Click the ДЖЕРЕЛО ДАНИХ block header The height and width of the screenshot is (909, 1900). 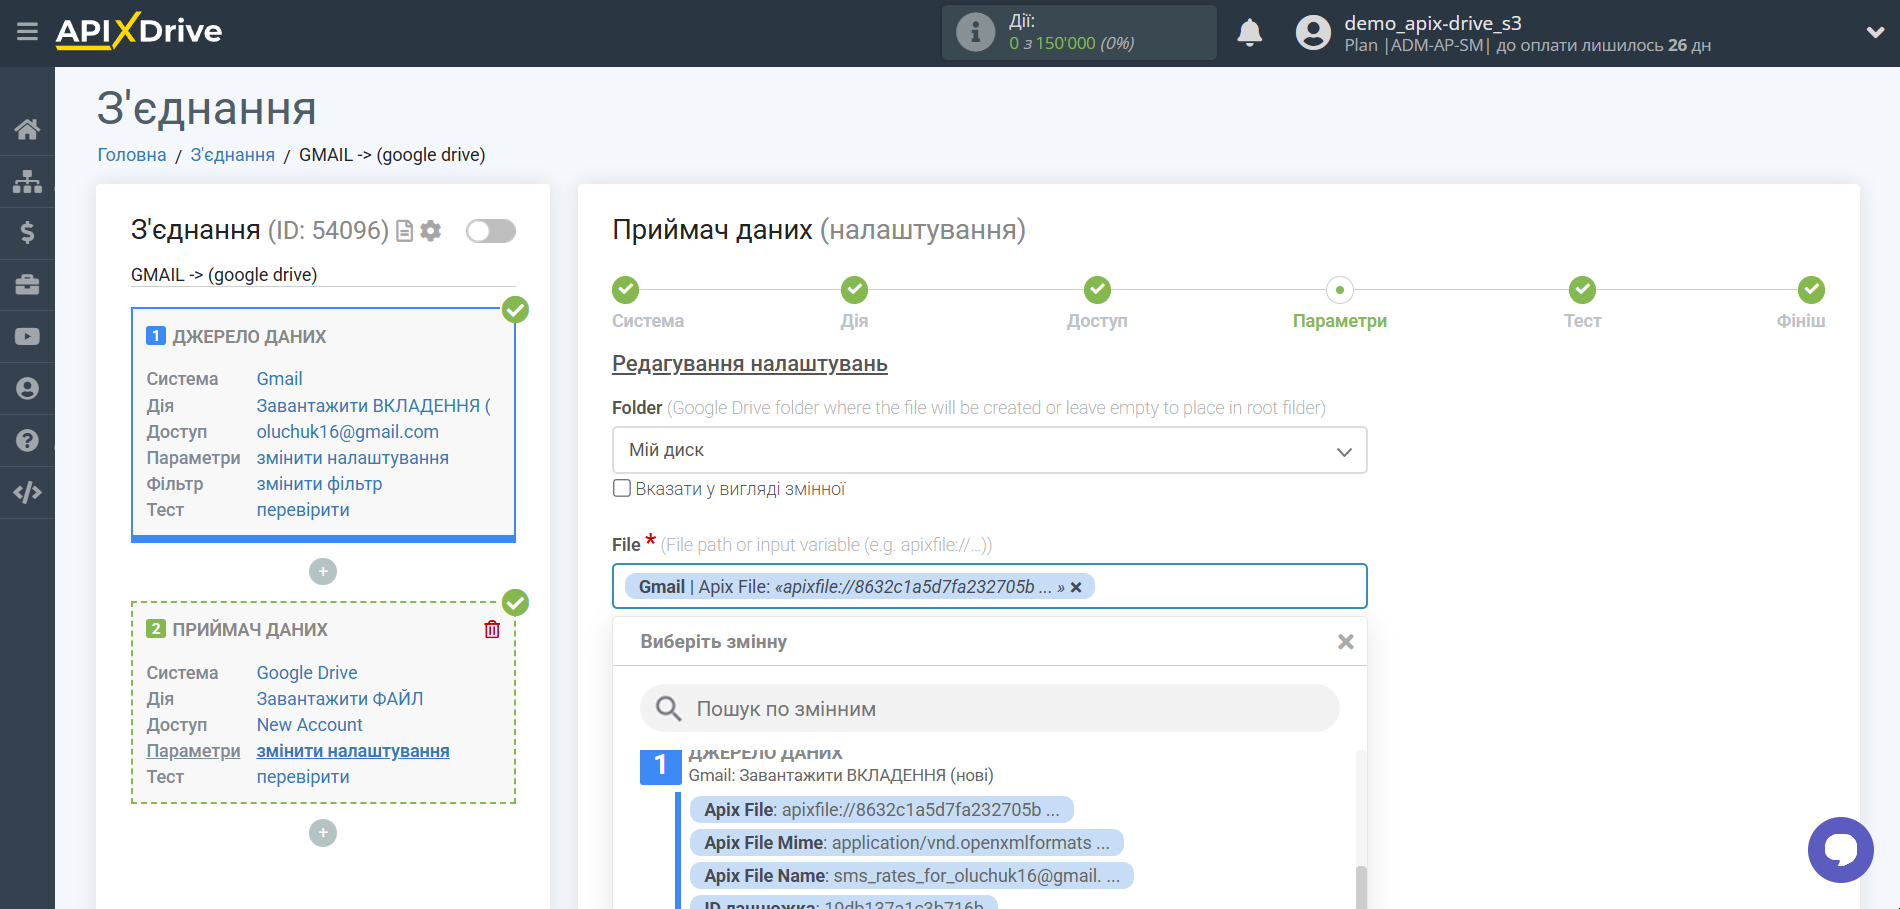point(249,337)
